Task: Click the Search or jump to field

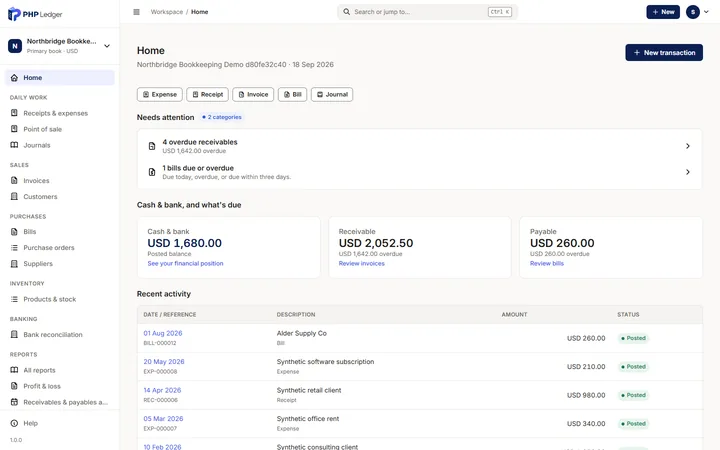Action: (428, 12)
